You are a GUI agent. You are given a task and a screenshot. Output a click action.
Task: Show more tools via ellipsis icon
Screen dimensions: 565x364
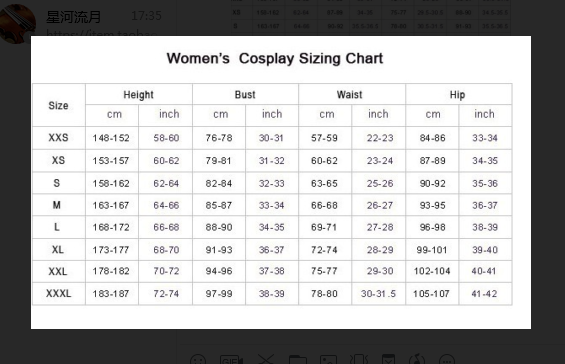(447, 360)
